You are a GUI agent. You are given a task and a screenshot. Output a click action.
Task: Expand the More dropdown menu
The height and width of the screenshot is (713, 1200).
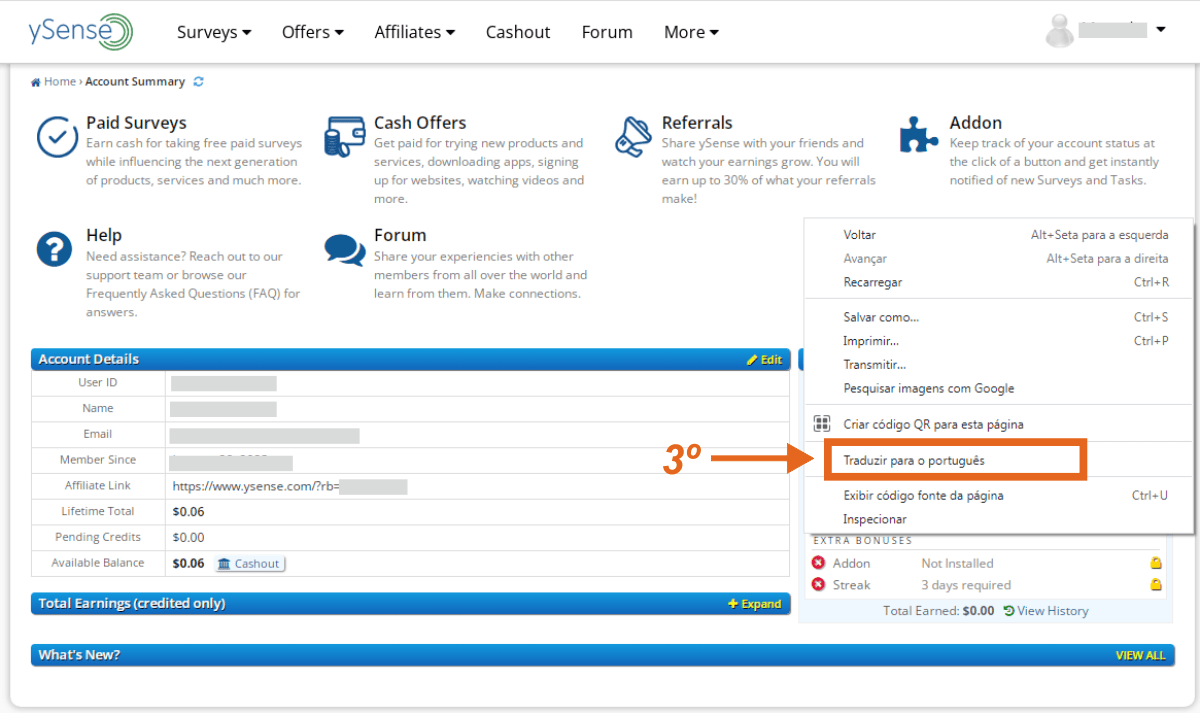[691, 32]
